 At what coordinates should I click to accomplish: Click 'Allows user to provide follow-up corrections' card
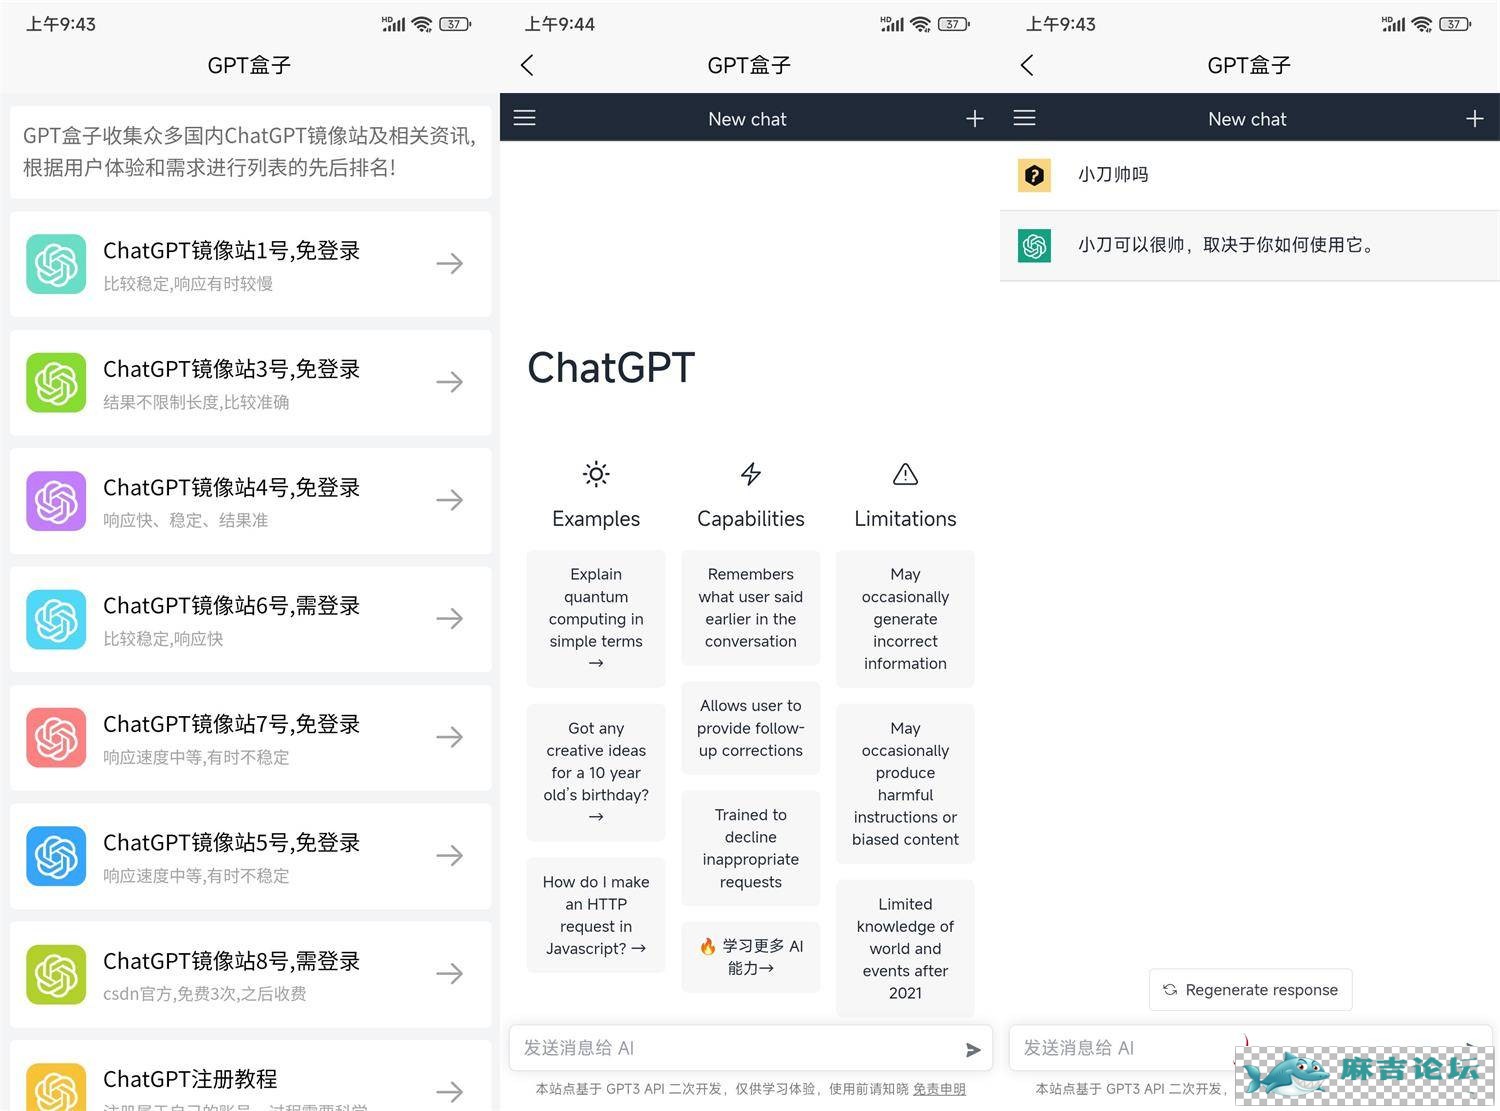tap(751, 728)
